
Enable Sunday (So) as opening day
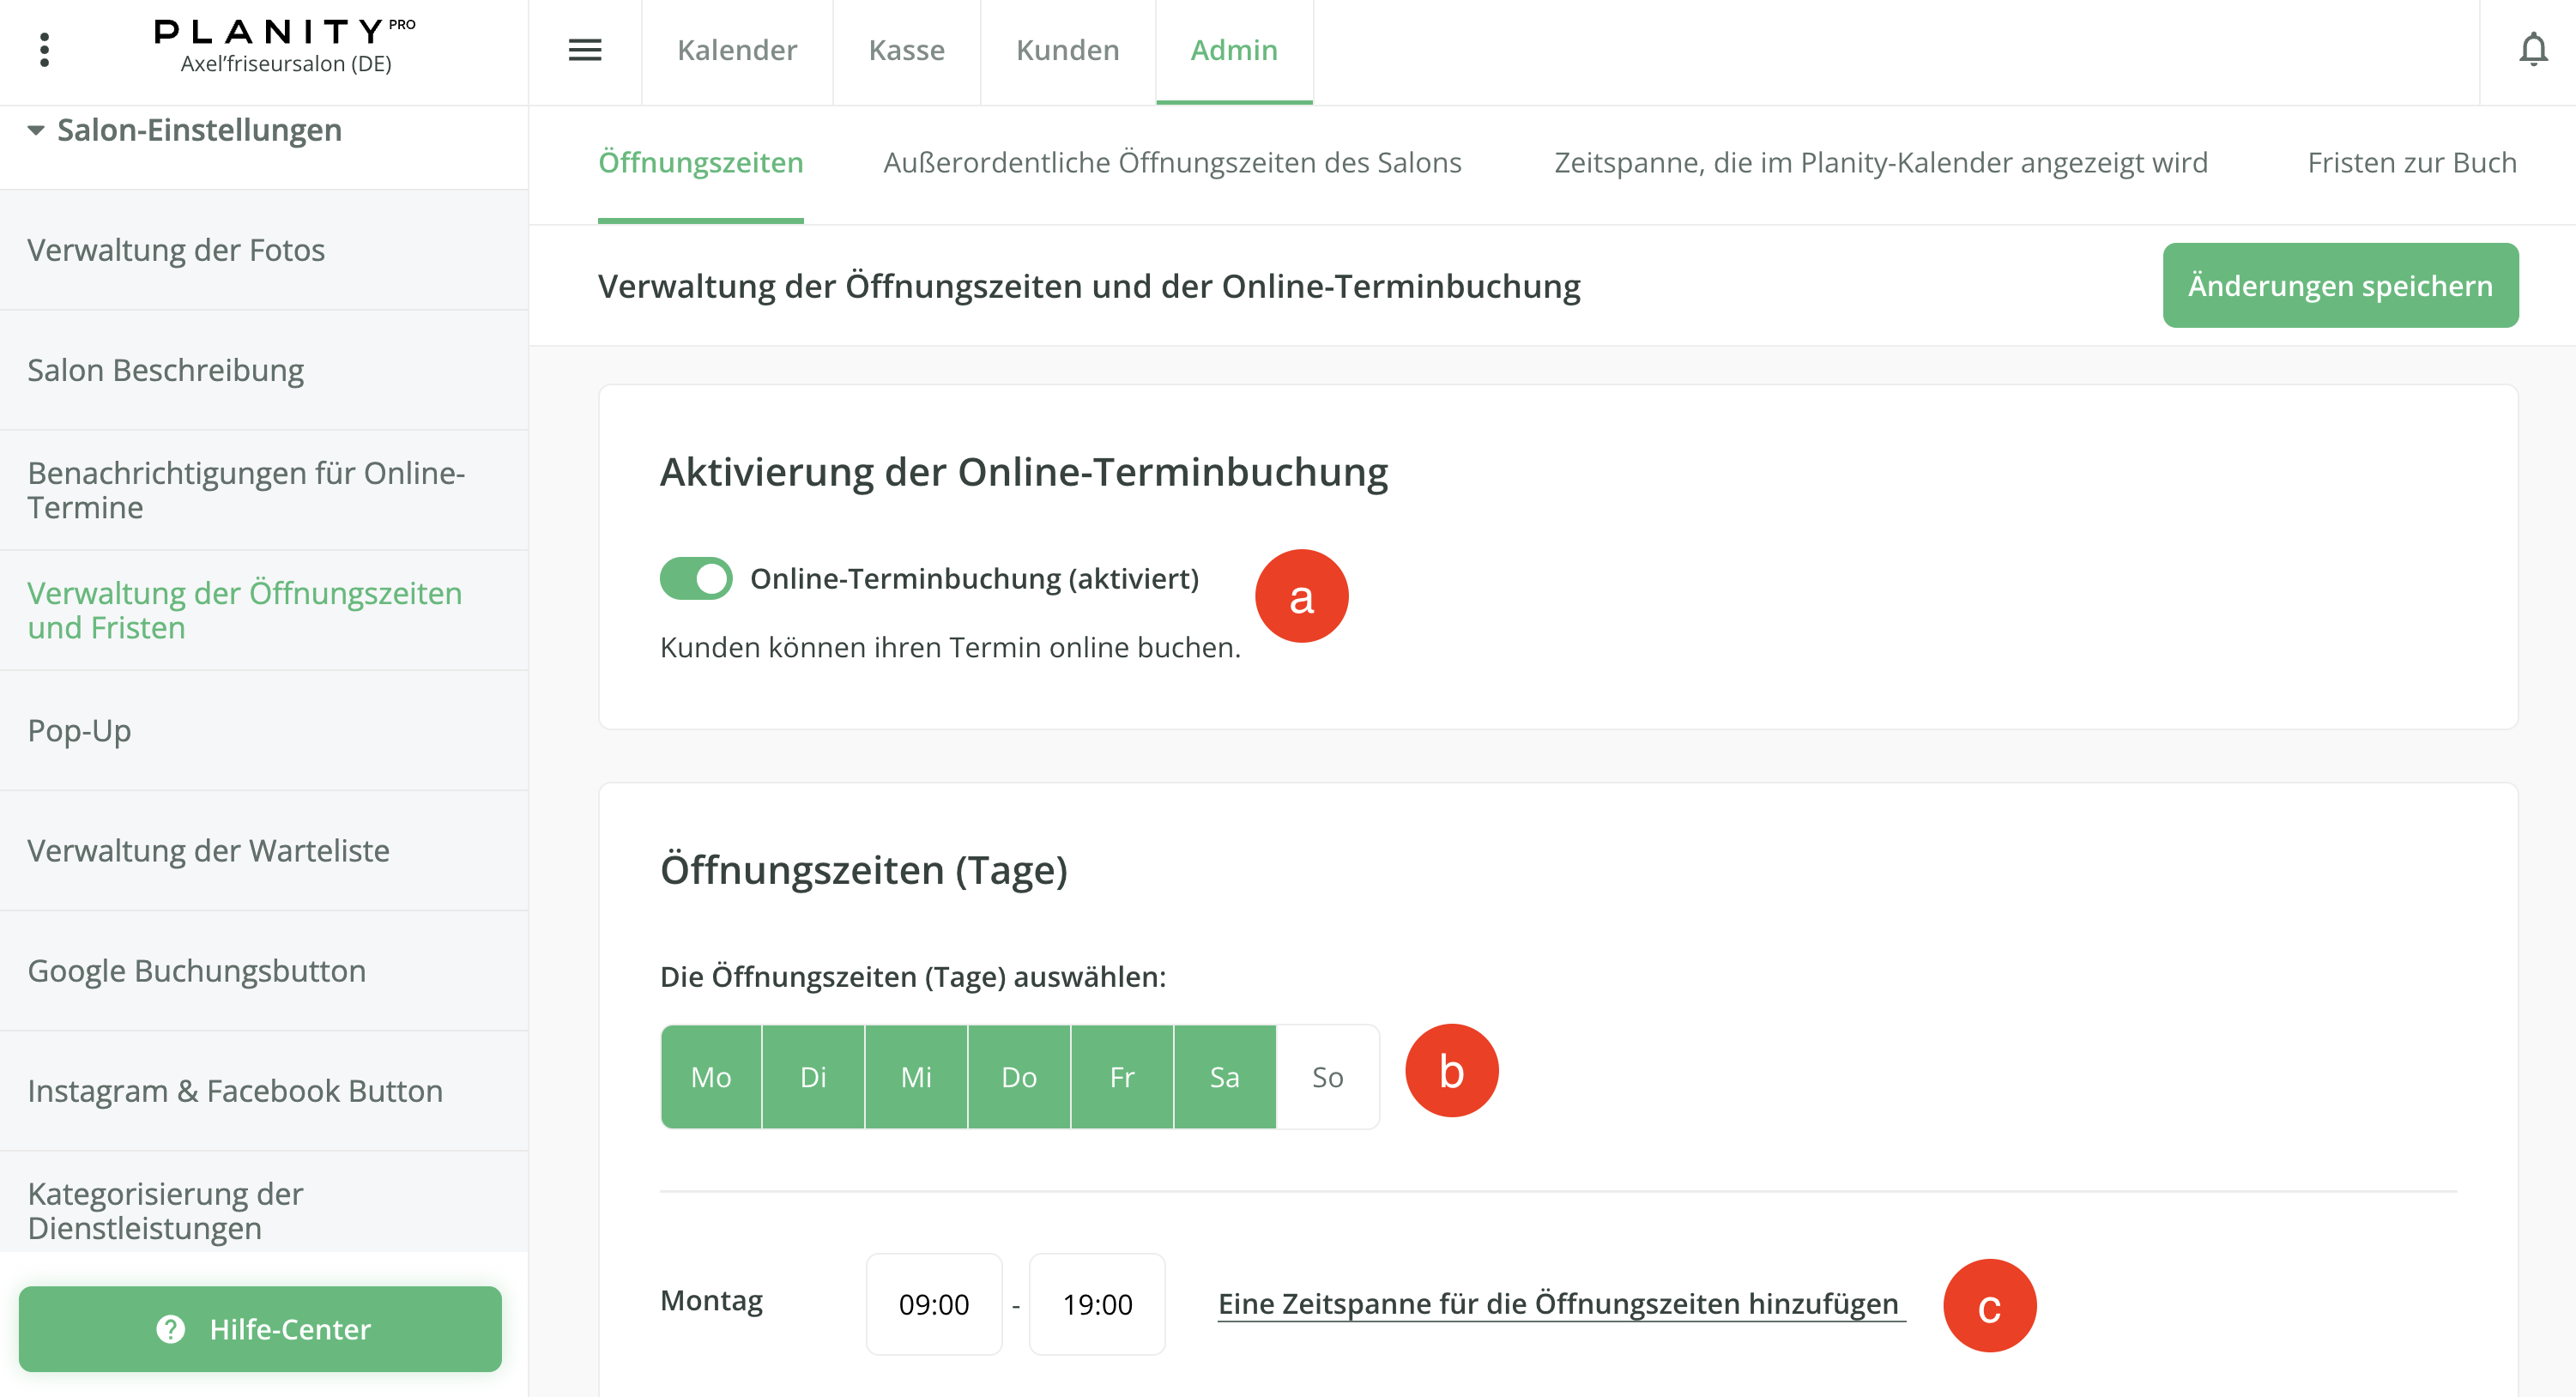click(1327, 1077)
